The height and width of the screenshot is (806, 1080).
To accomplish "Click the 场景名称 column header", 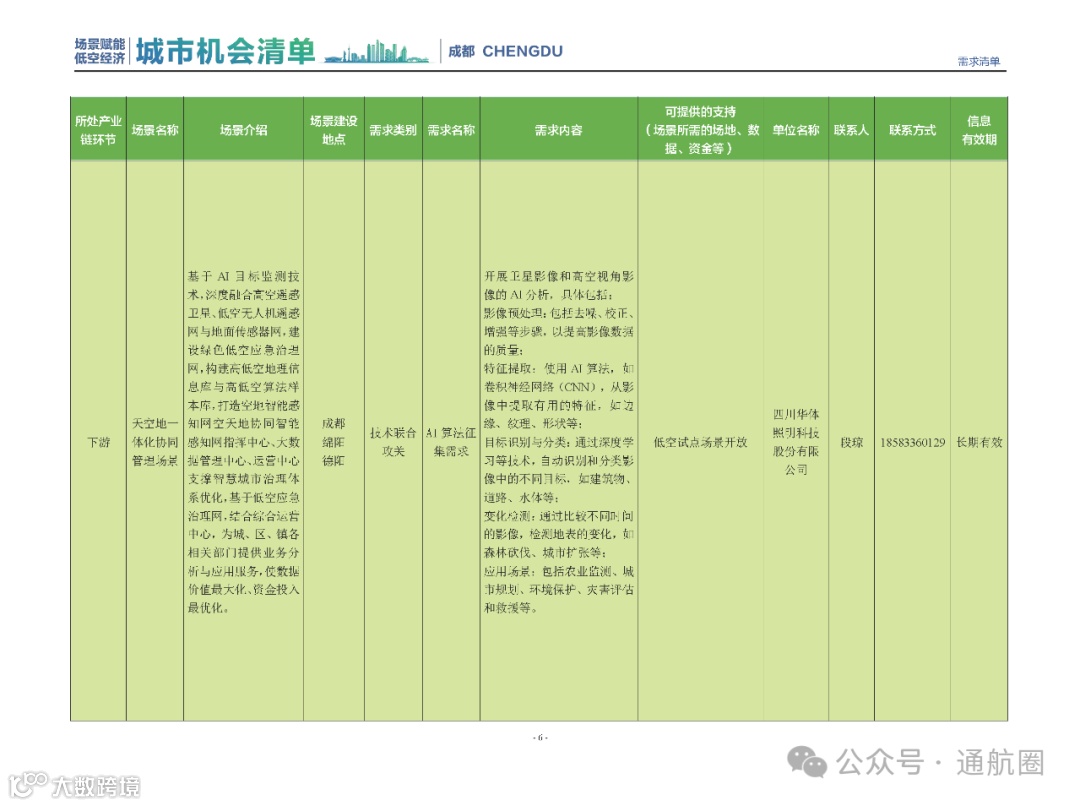I will [155, 130].
